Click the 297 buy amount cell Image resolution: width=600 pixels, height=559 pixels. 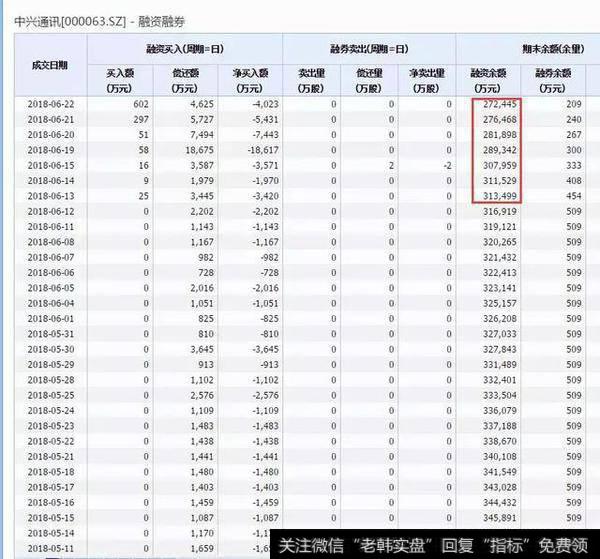[141, 119]
